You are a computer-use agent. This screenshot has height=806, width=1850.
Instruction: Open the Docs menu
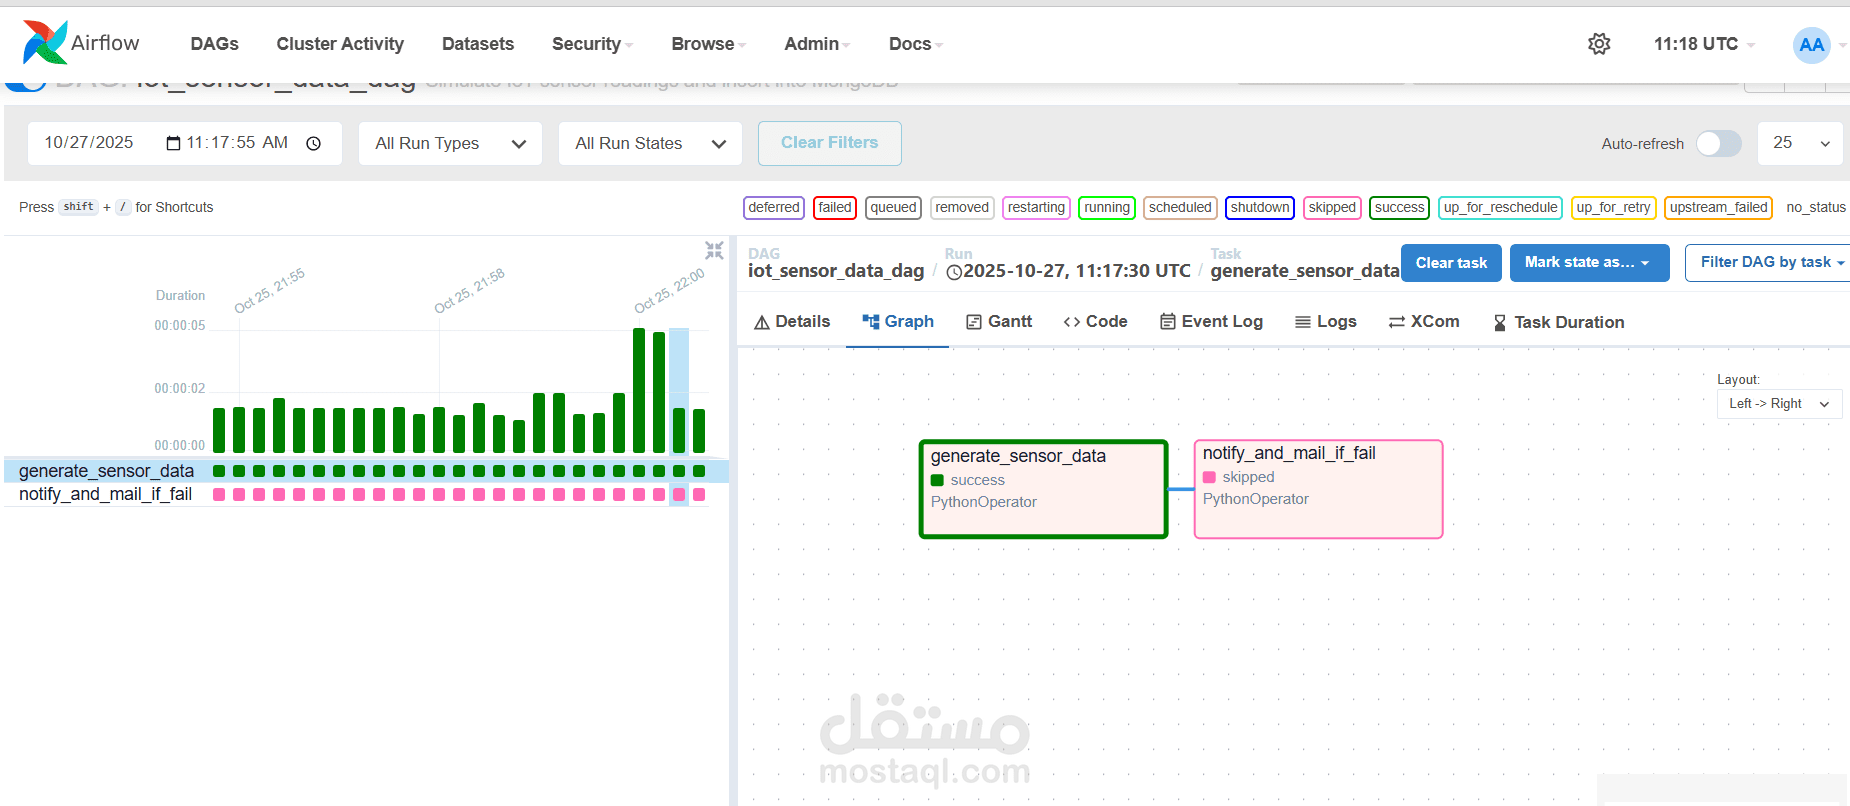pos(916,44)
